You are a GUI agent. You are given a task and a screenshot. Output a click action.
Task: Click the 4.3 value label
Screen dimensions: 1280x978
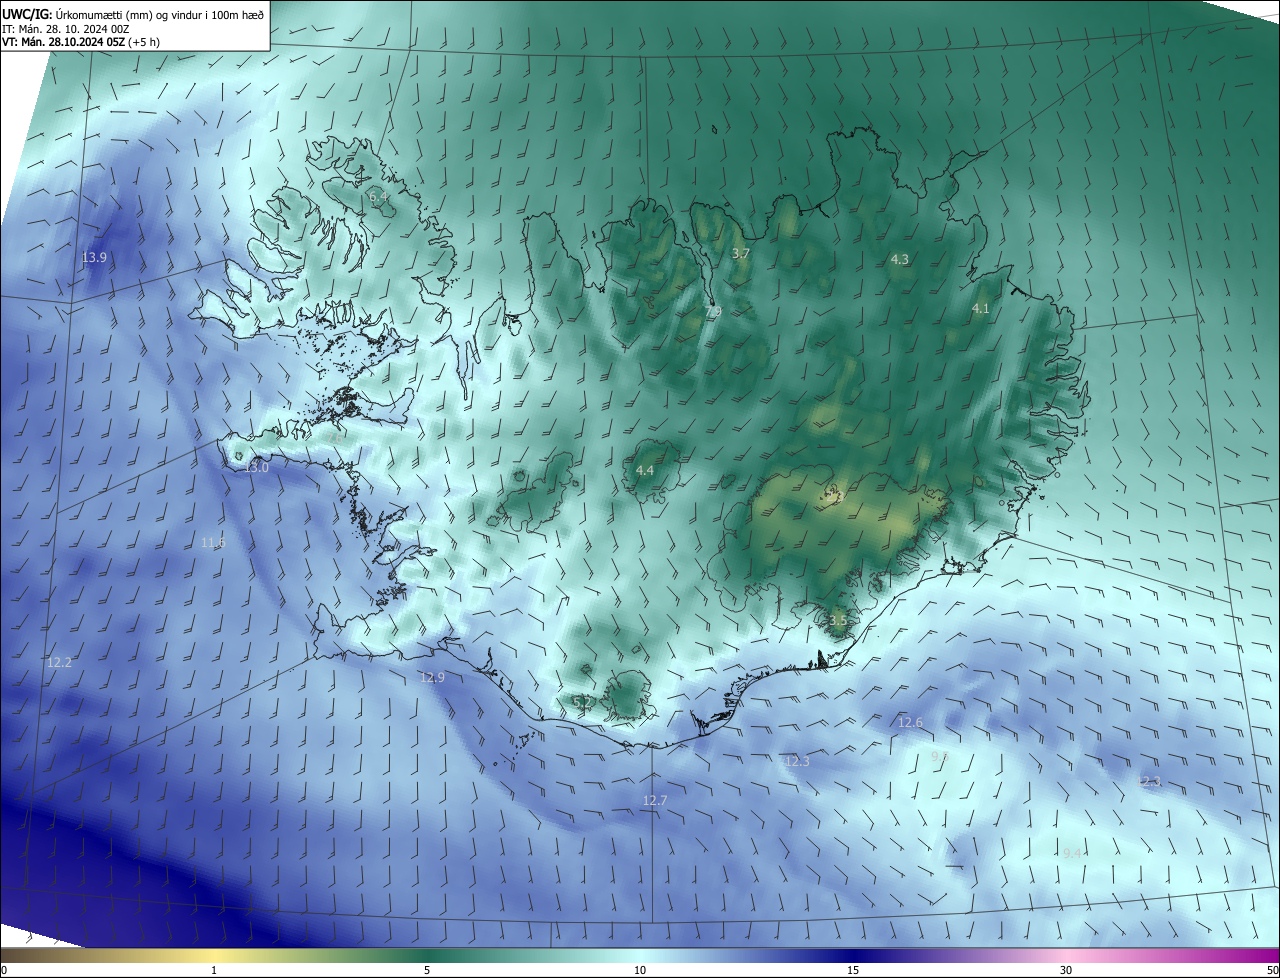pyautogui.click(x=899, y=259)
